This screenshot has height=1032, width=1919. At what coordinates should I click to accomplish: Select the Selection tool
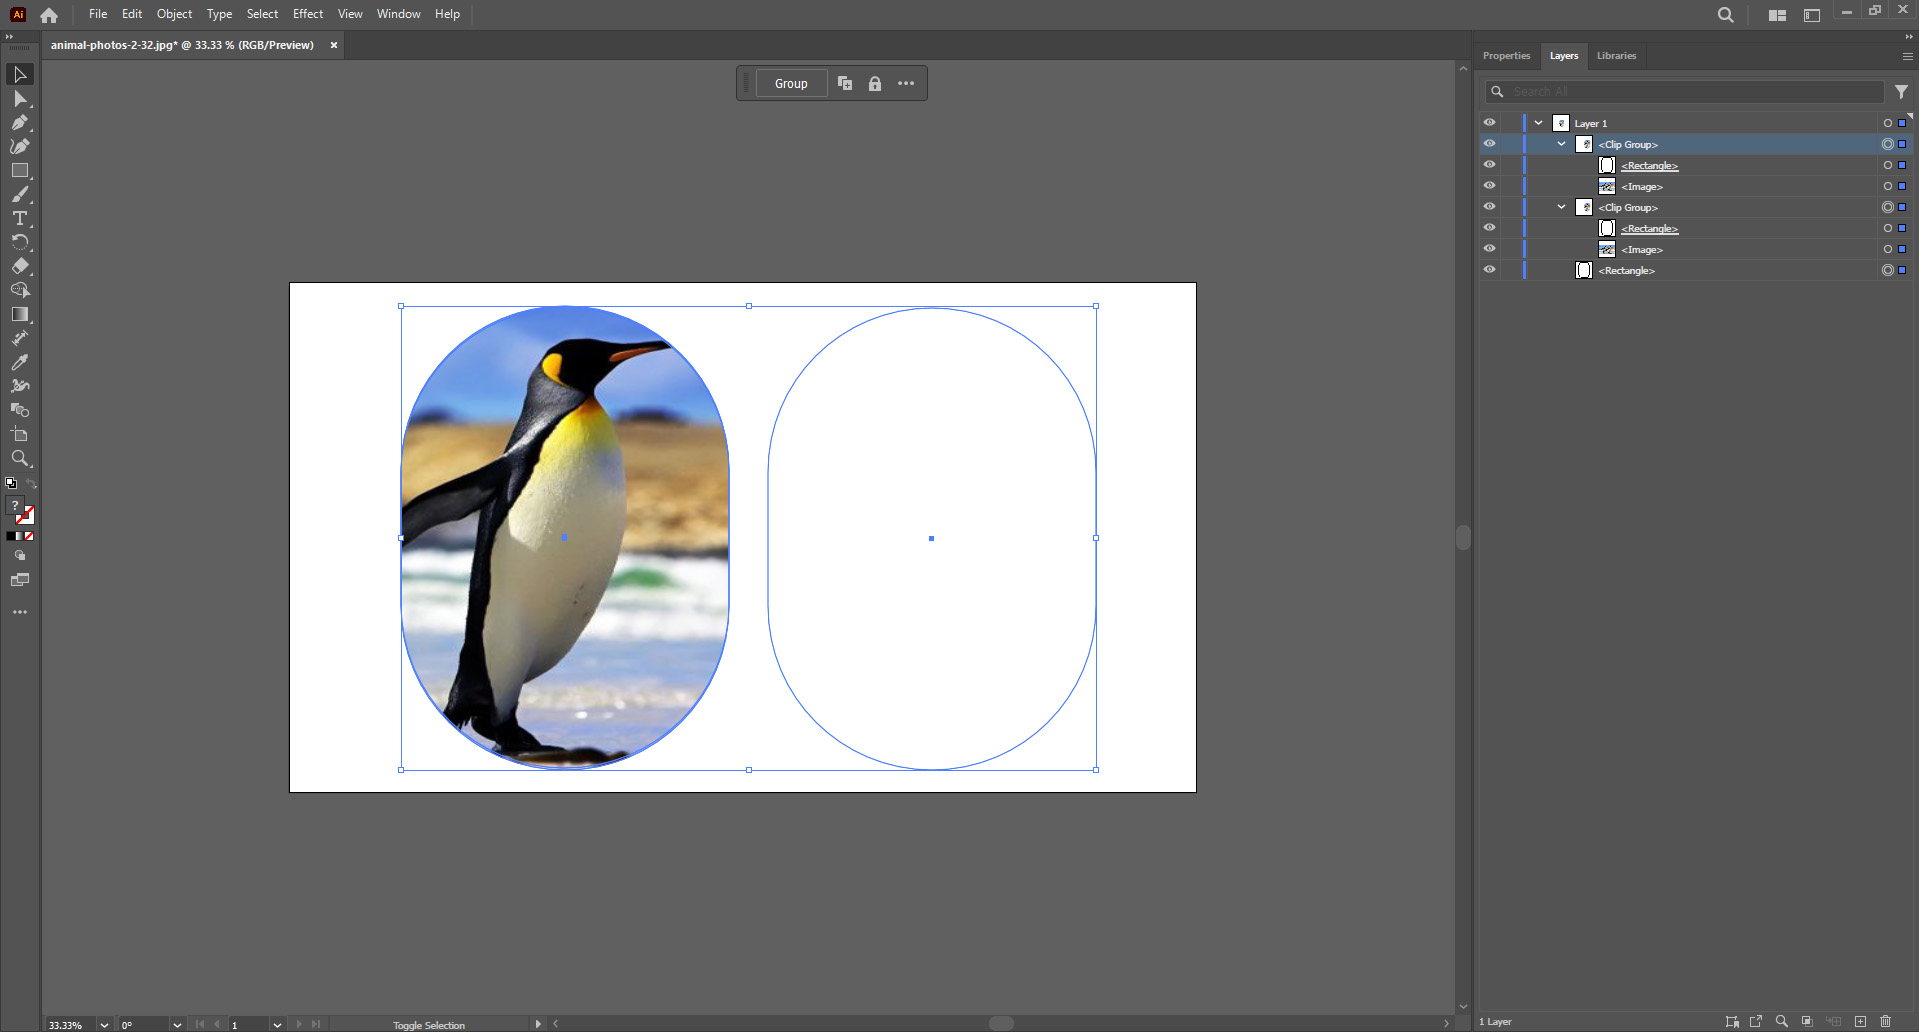(19, 74)
